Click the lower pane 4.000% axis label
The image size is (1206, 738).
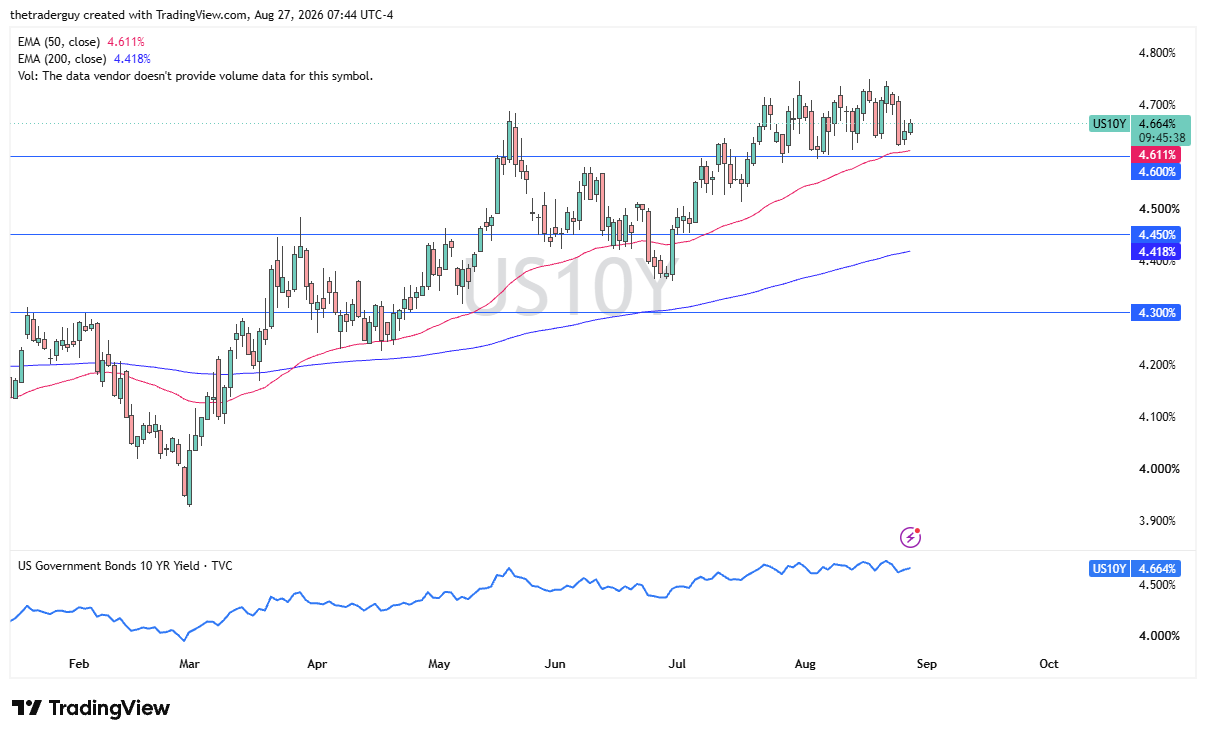1157,636
